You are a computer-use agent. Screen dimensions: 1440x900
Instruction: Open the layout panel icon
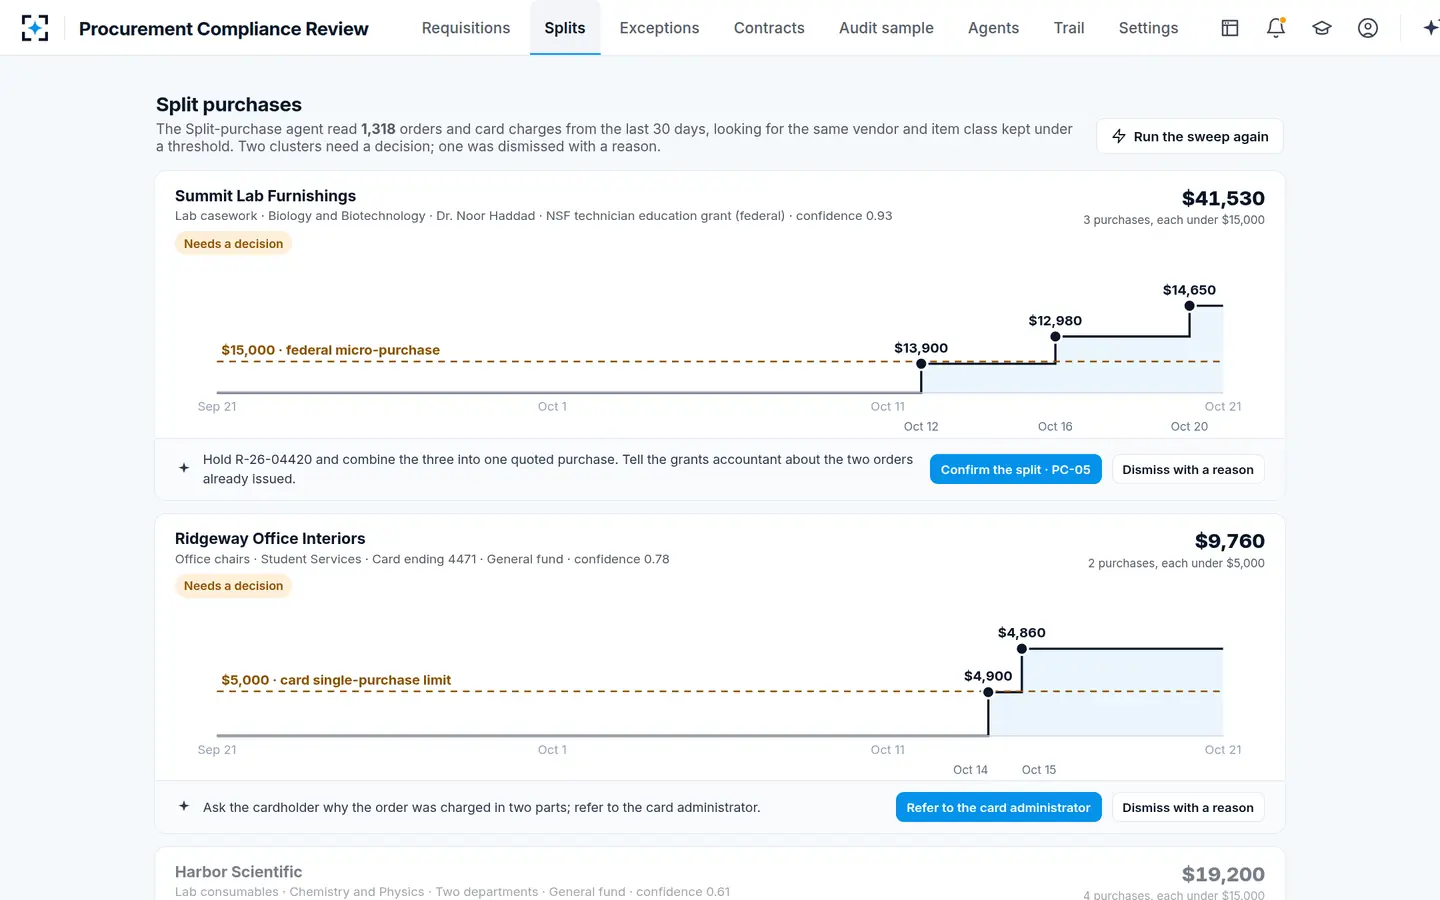pyautogui.click(x=1230, y=28)
